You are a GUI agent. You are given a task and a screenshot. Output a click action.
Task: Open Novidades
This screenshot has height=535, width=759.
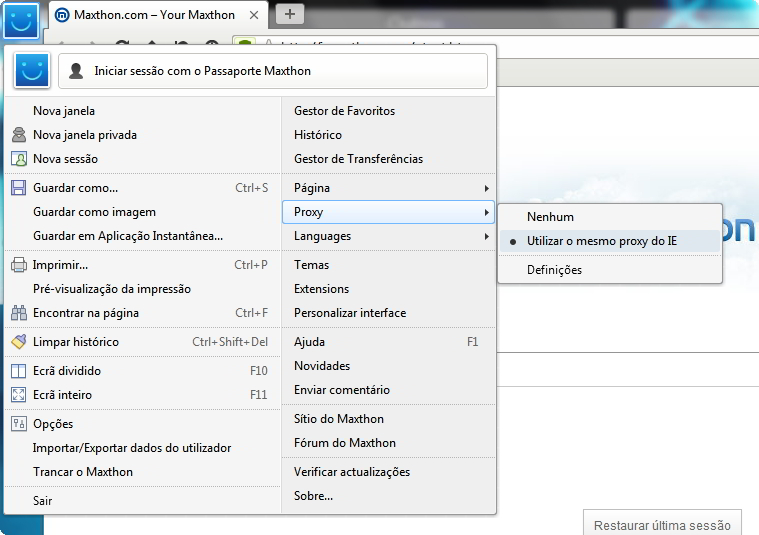(388, 366)
